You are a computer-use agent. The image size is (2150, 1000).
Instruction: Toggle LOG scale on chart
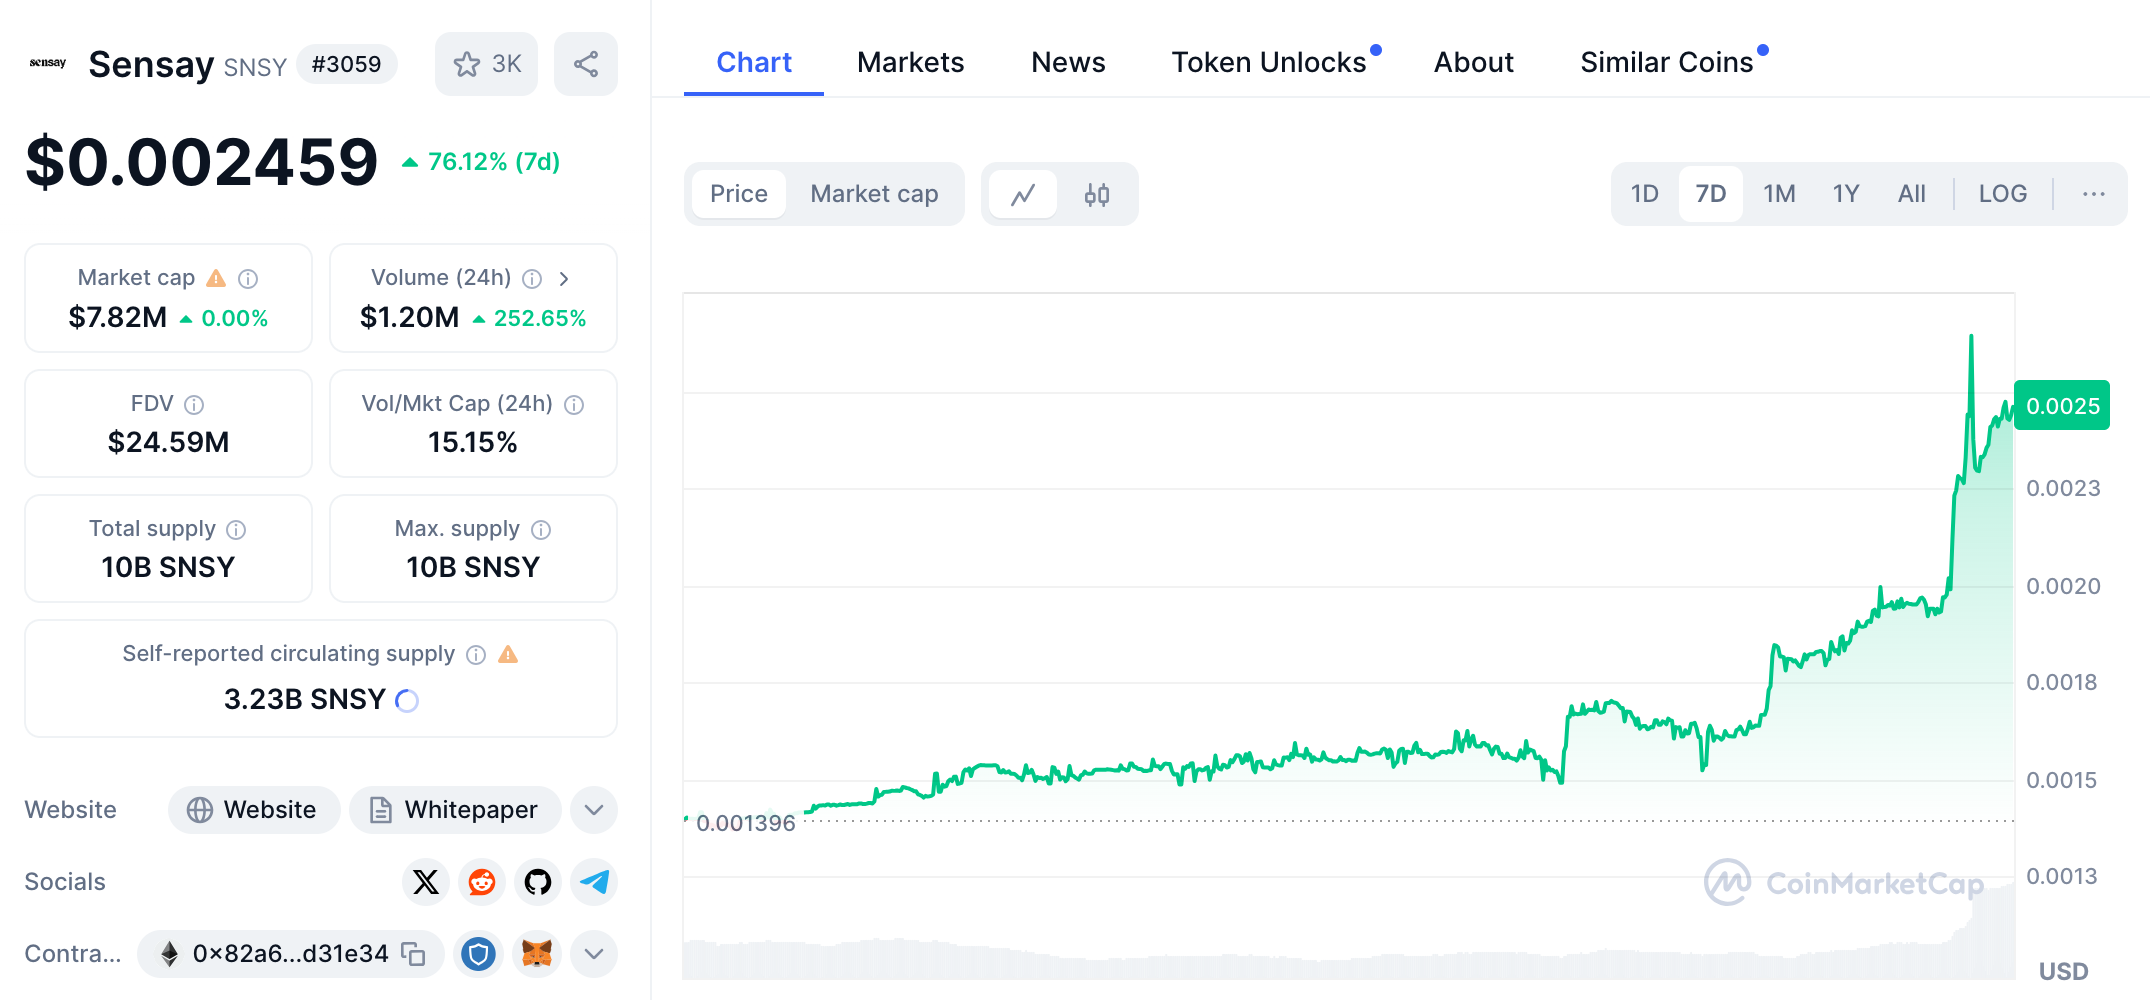2003,194
